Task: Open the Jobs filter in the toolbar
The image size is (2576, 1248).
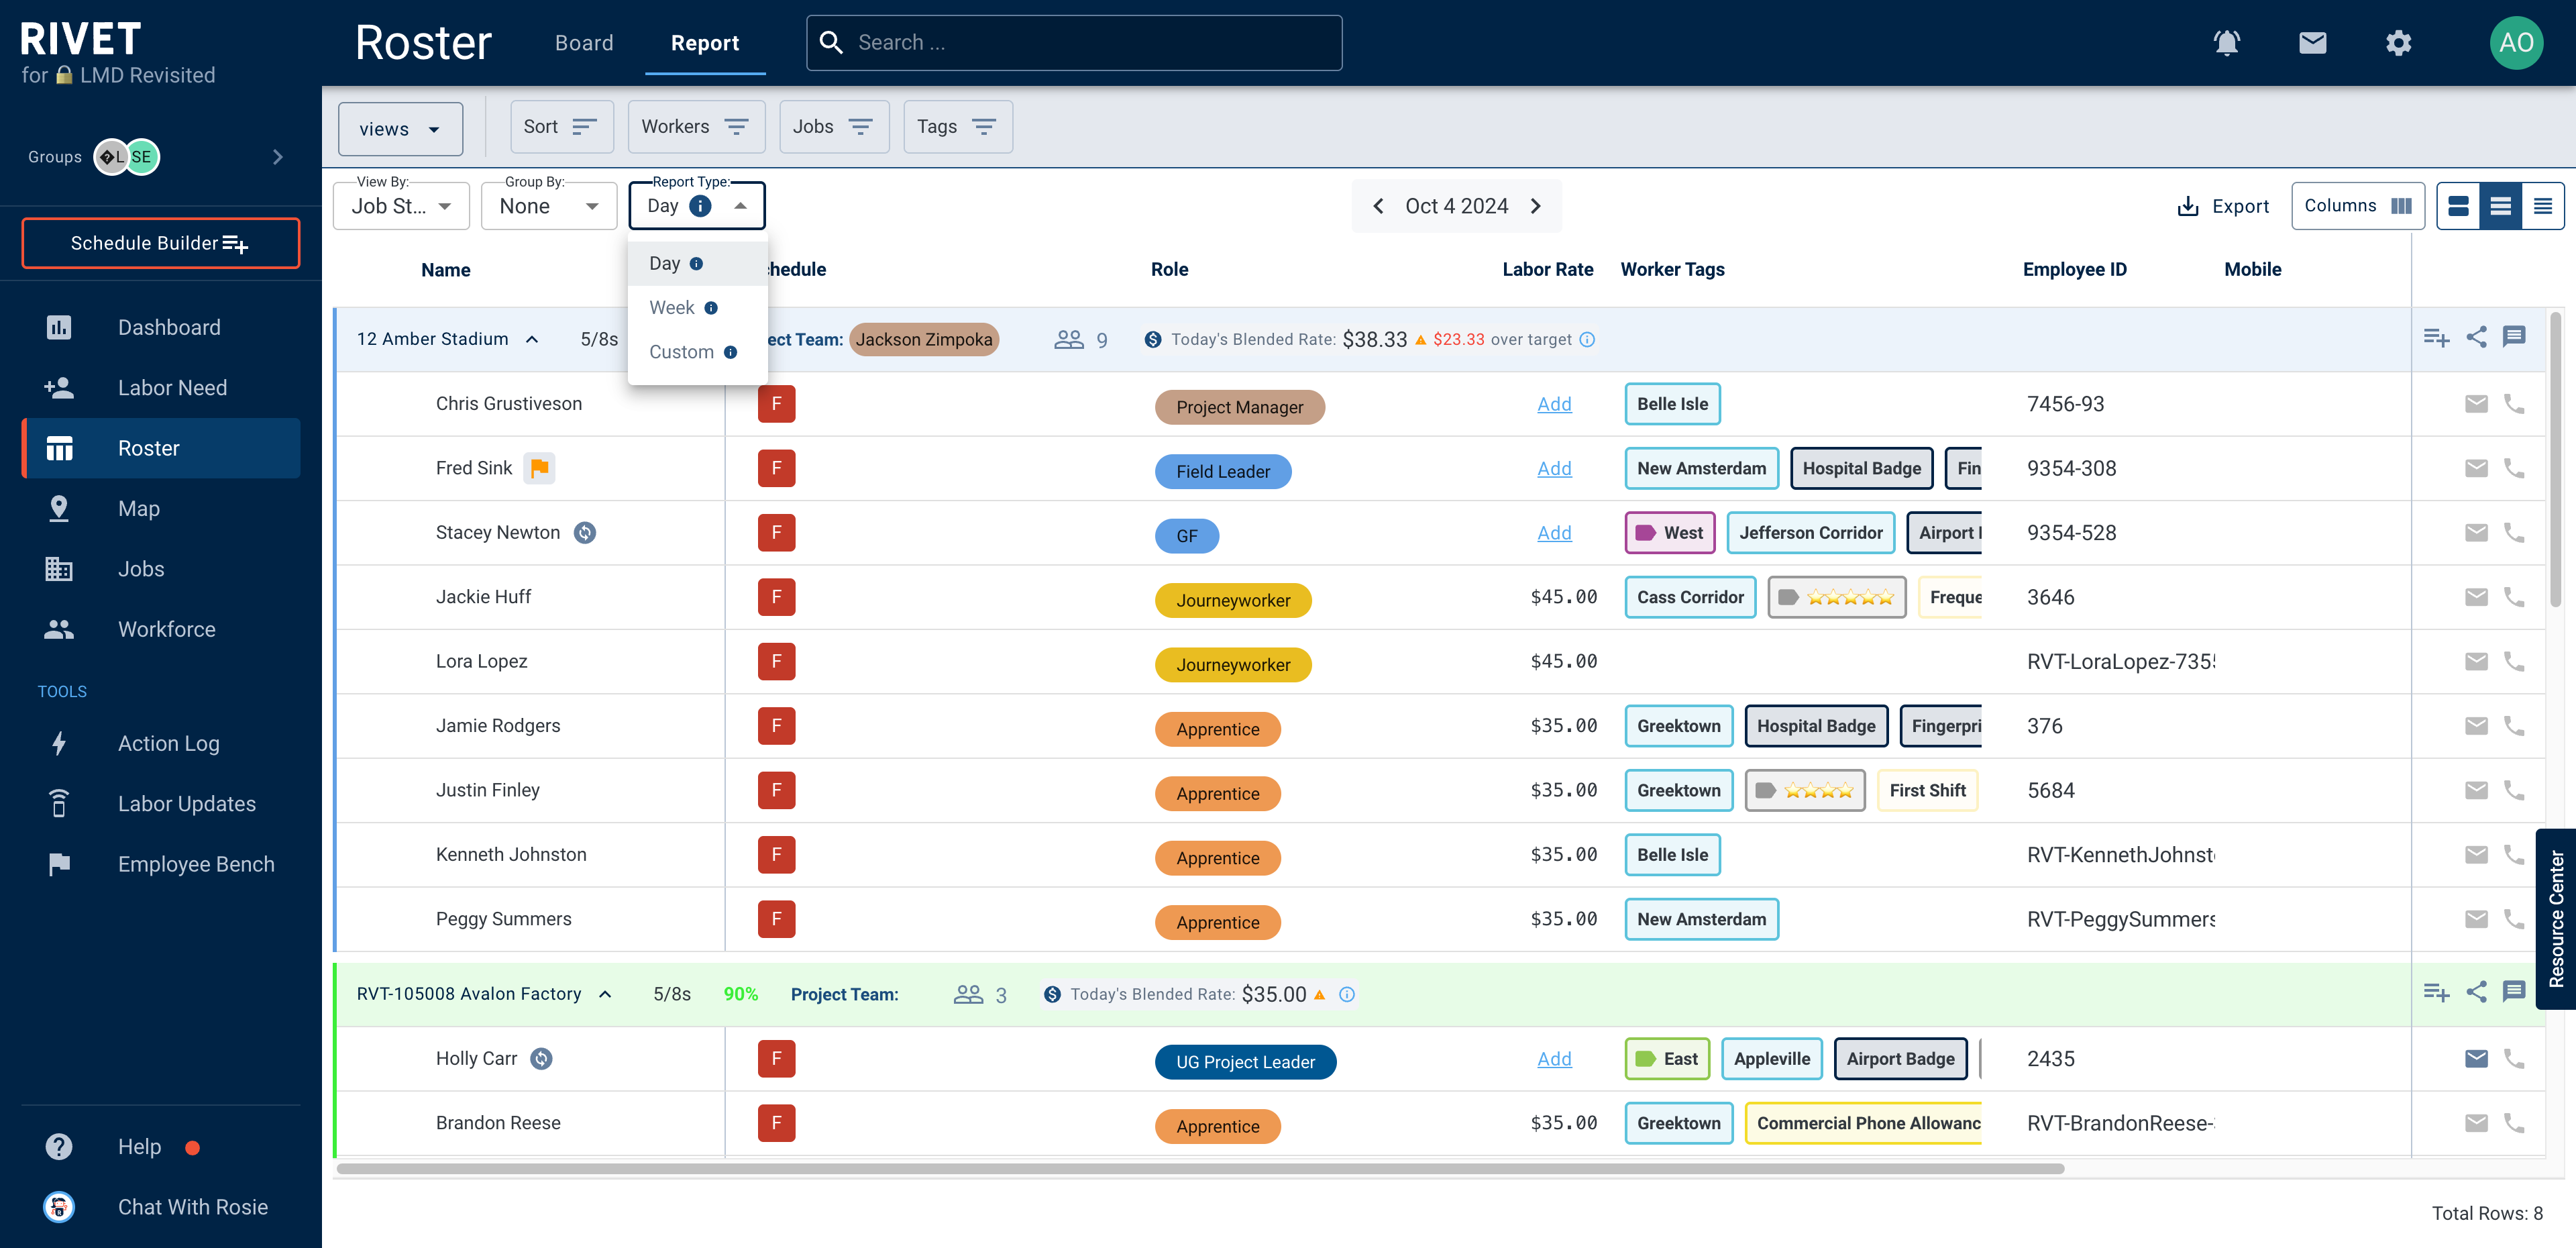Action: pyautogui.click(x=834, y=127)
